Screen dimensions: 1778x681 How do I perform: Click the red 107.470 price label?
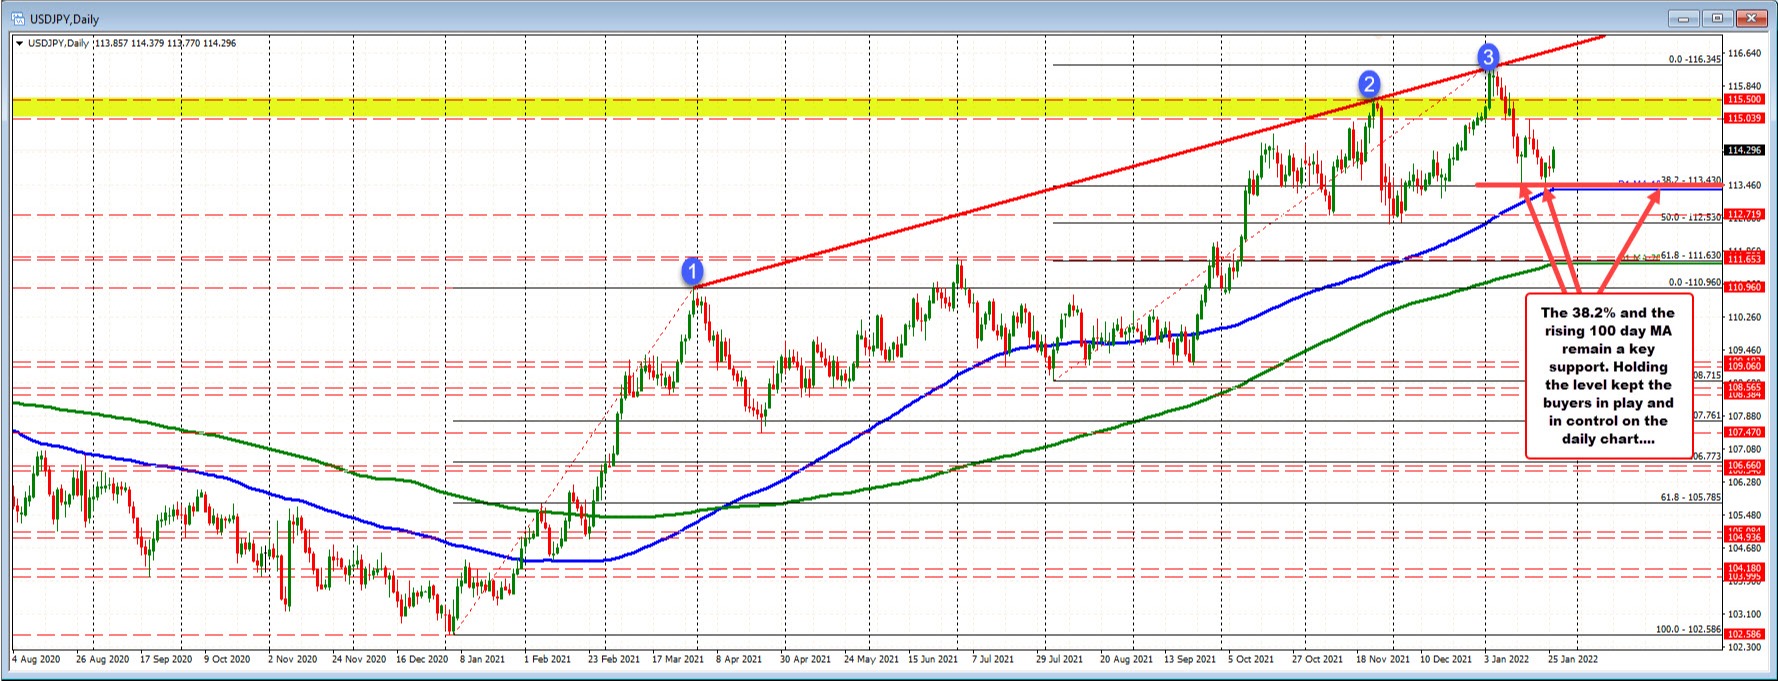pos(1744,432)
